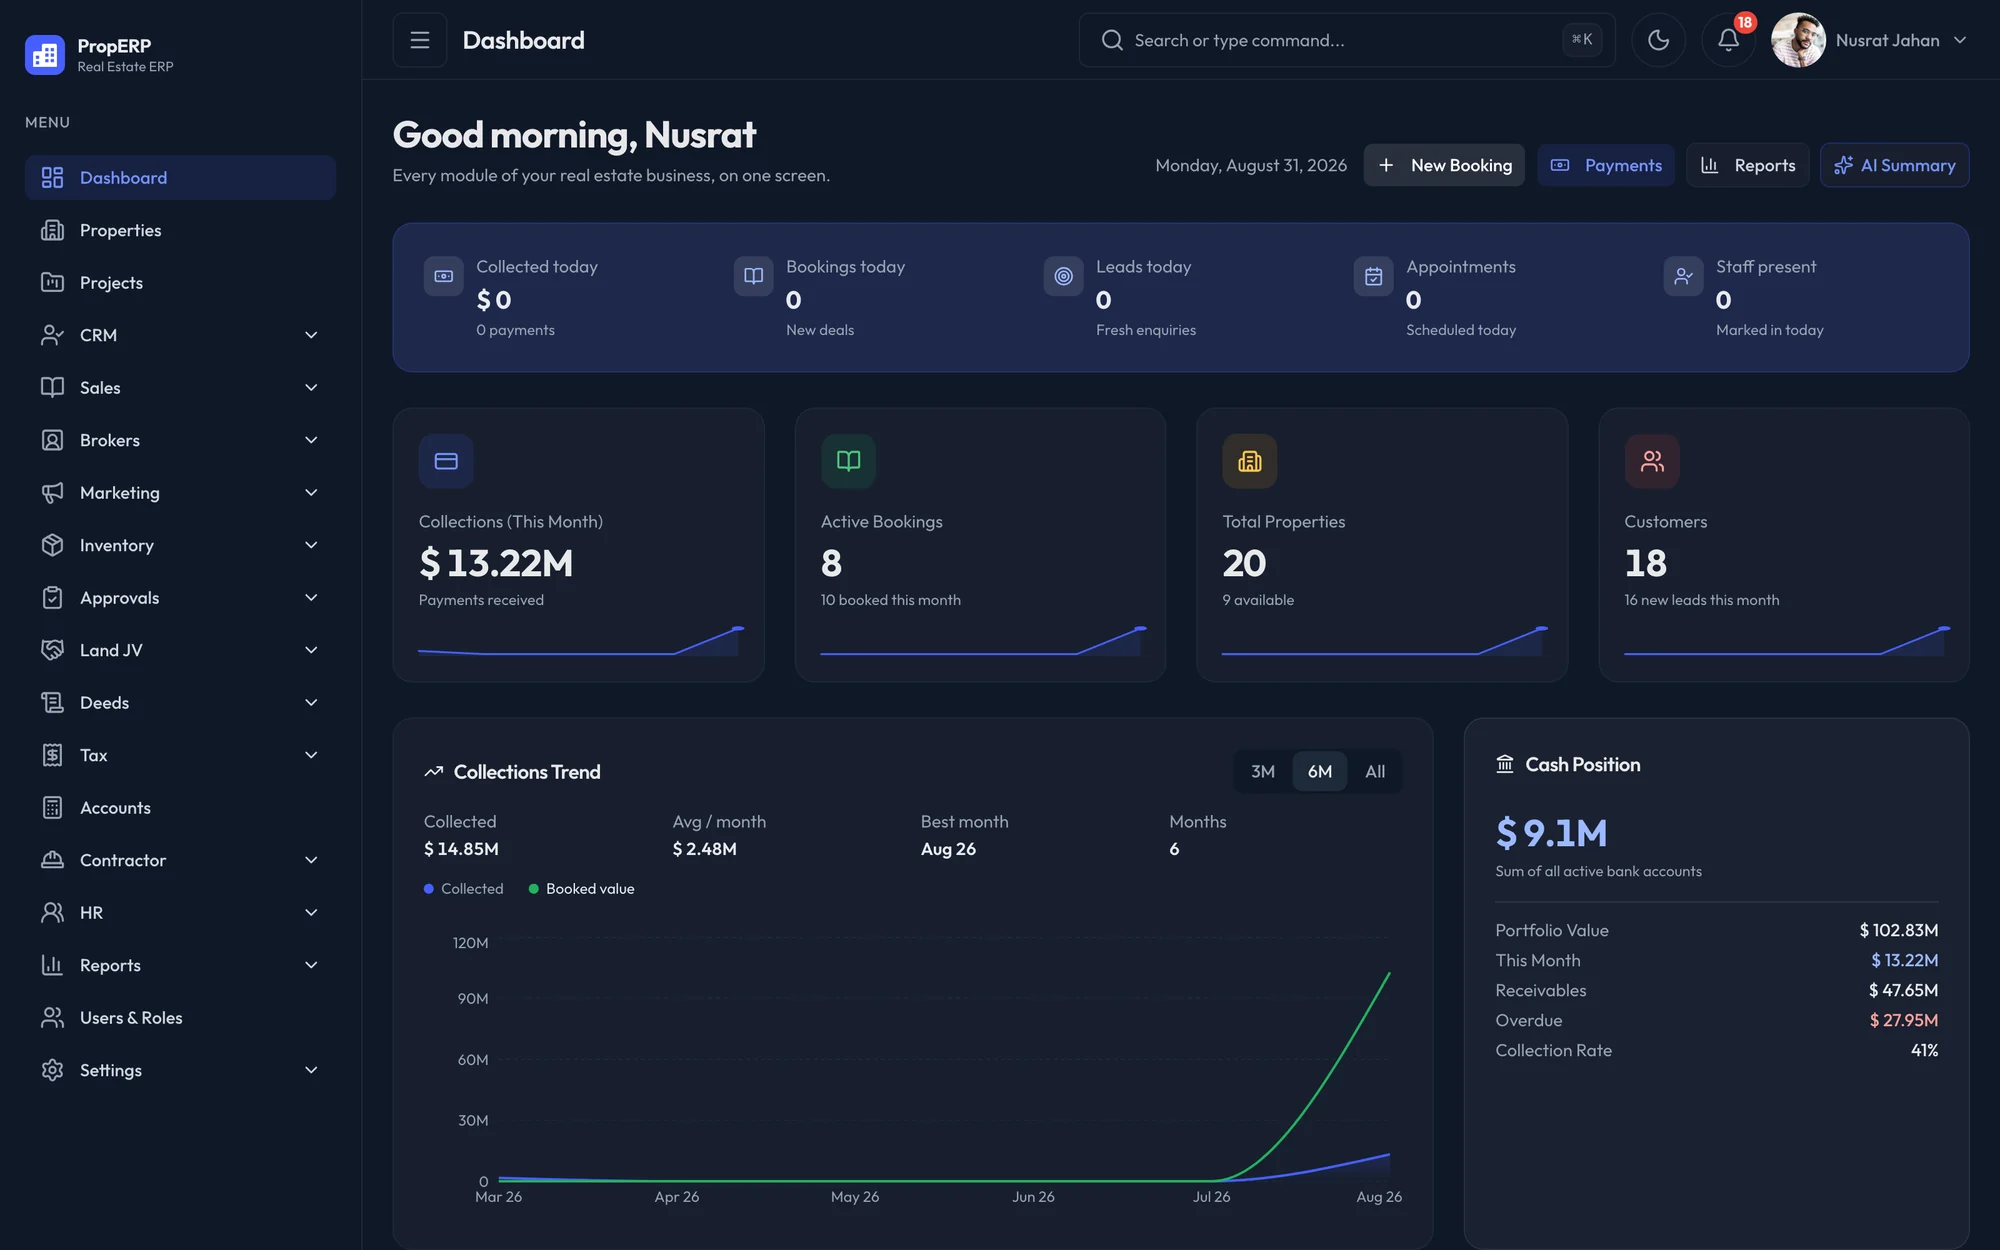Open user menu chevron beside Nusrat Jahan
The width and height of the screenshot is (2000, 1250).
click(1960, 40)
